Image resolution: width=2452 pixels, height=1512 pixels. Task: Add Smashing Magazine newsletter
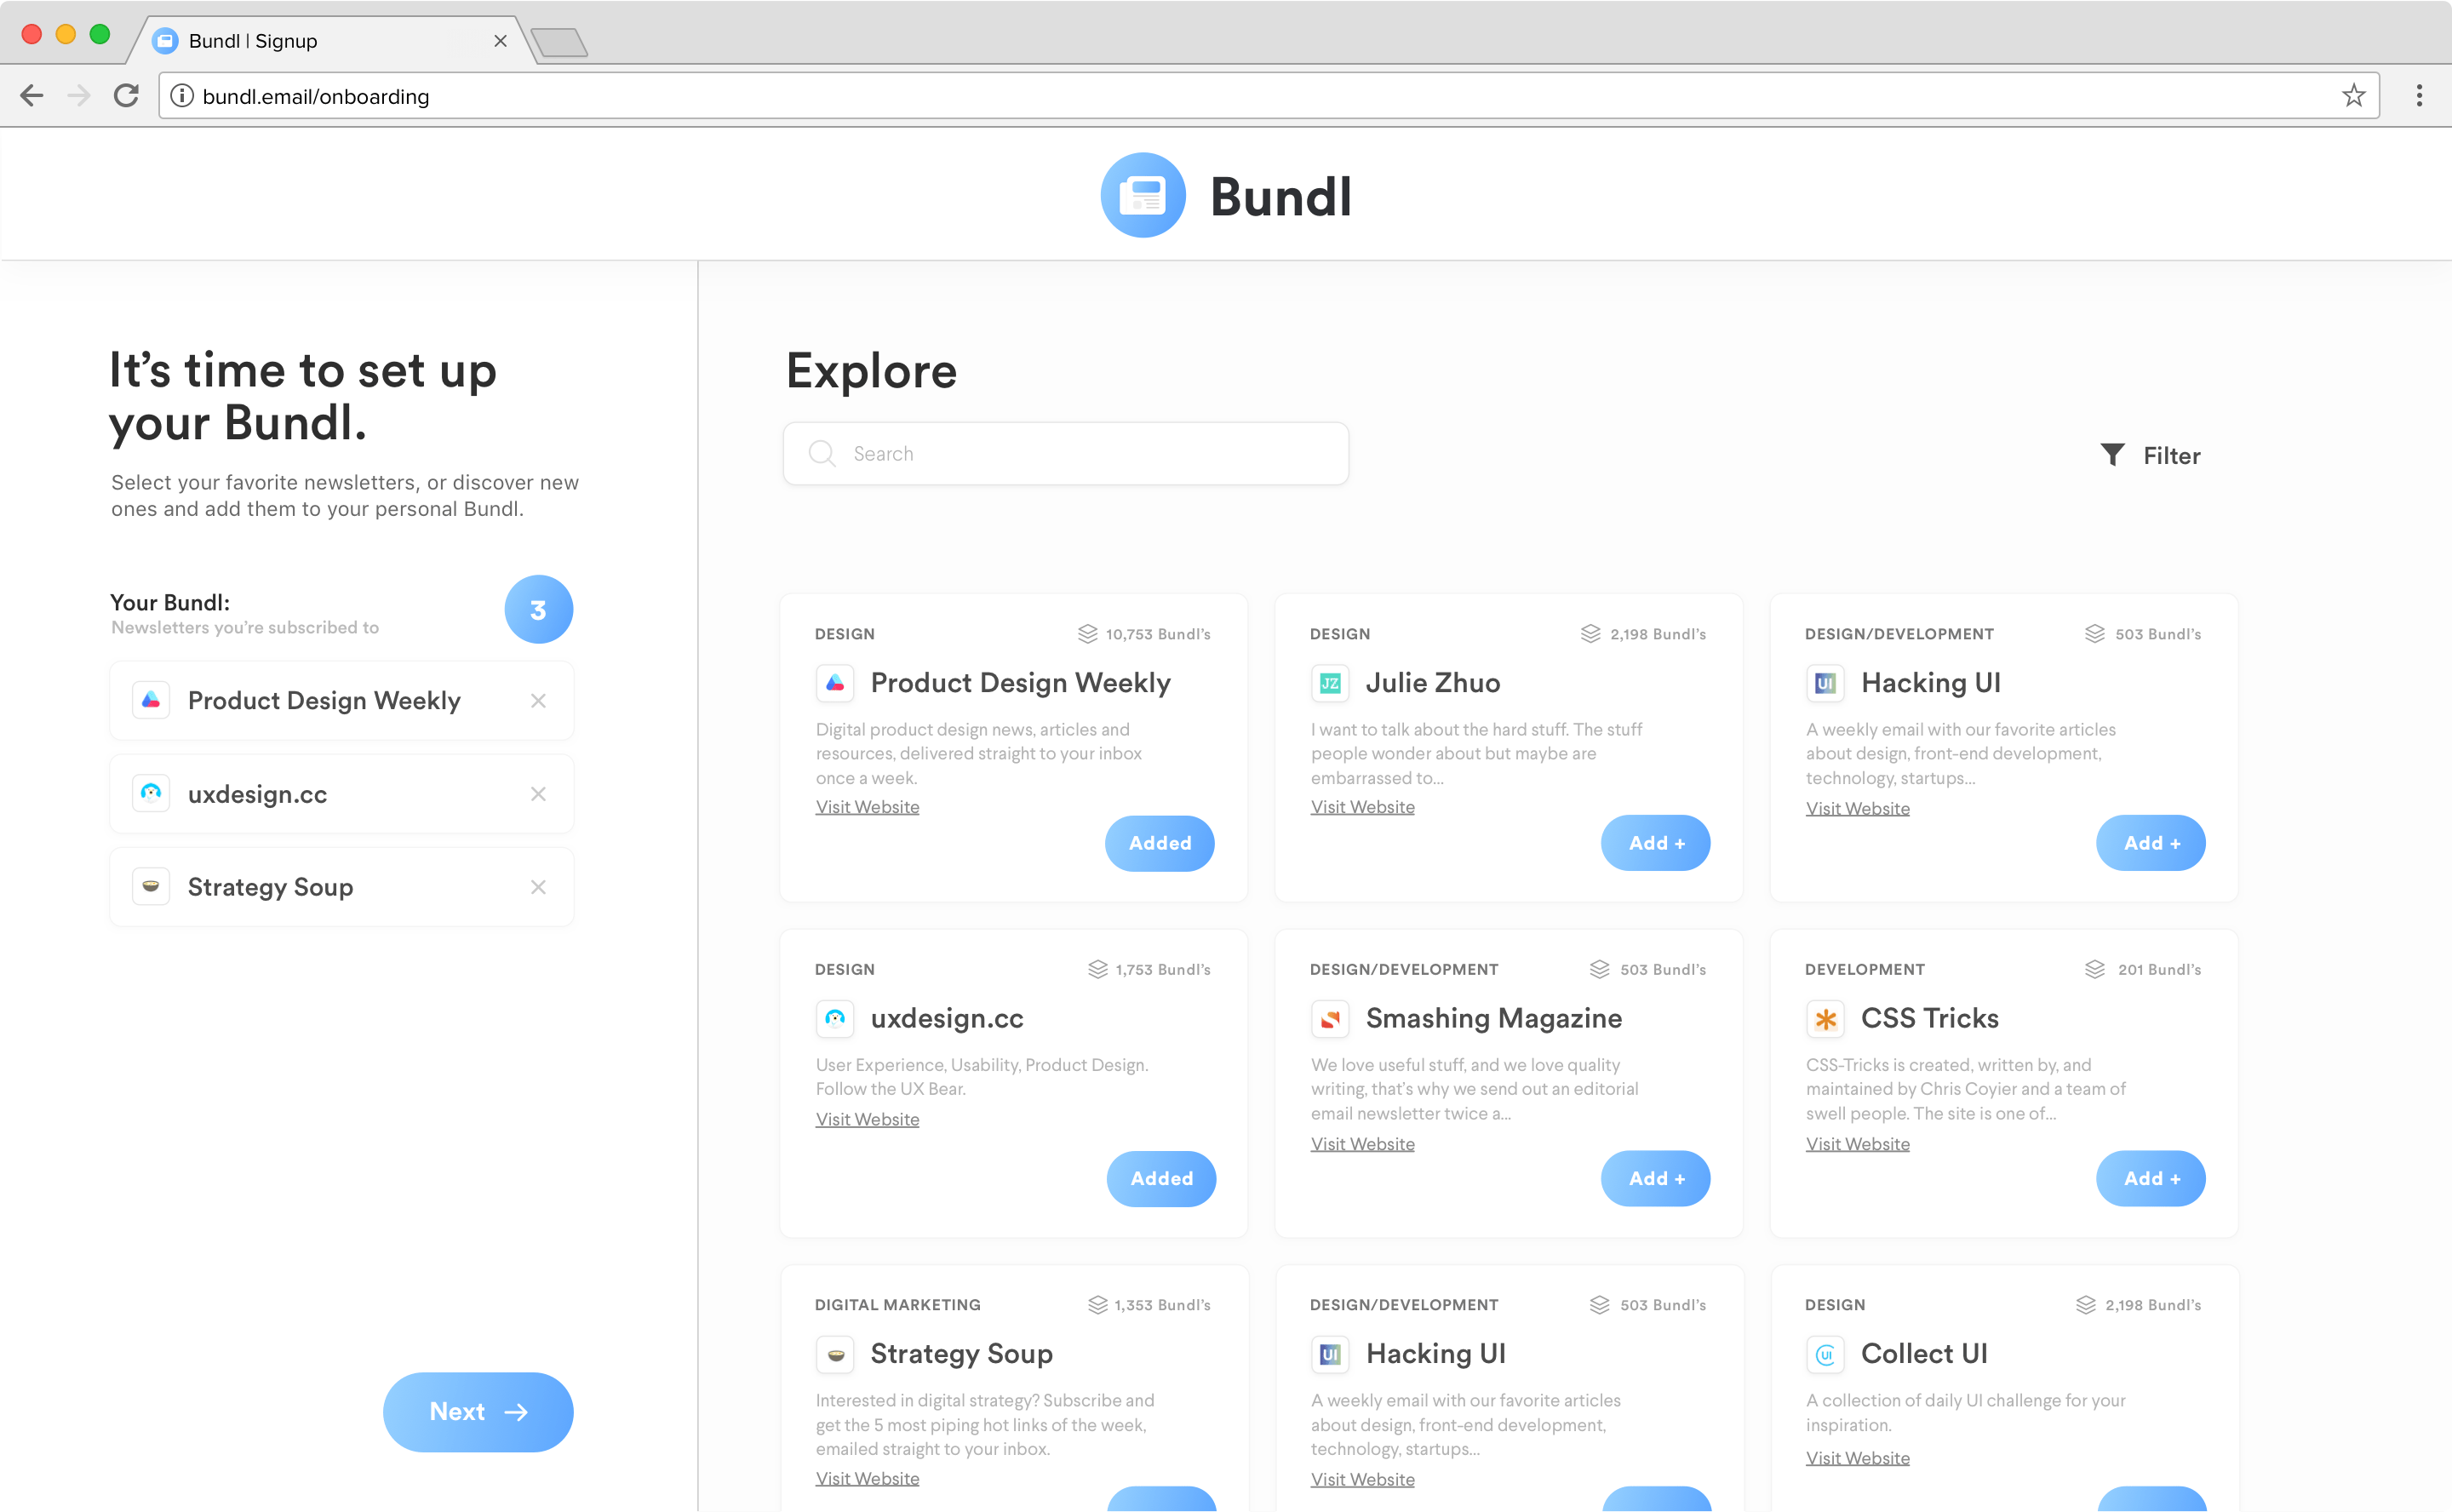(x=1656, y=1179)
